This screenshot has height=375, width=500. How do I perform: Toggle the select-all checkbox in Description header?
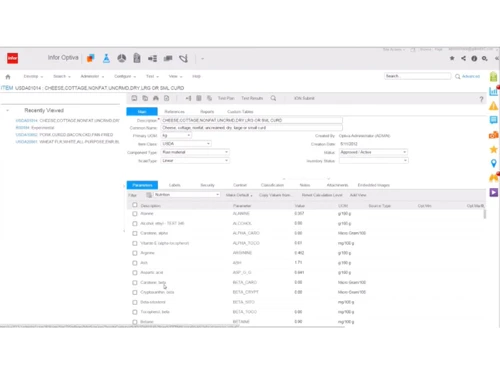point(135,205)
